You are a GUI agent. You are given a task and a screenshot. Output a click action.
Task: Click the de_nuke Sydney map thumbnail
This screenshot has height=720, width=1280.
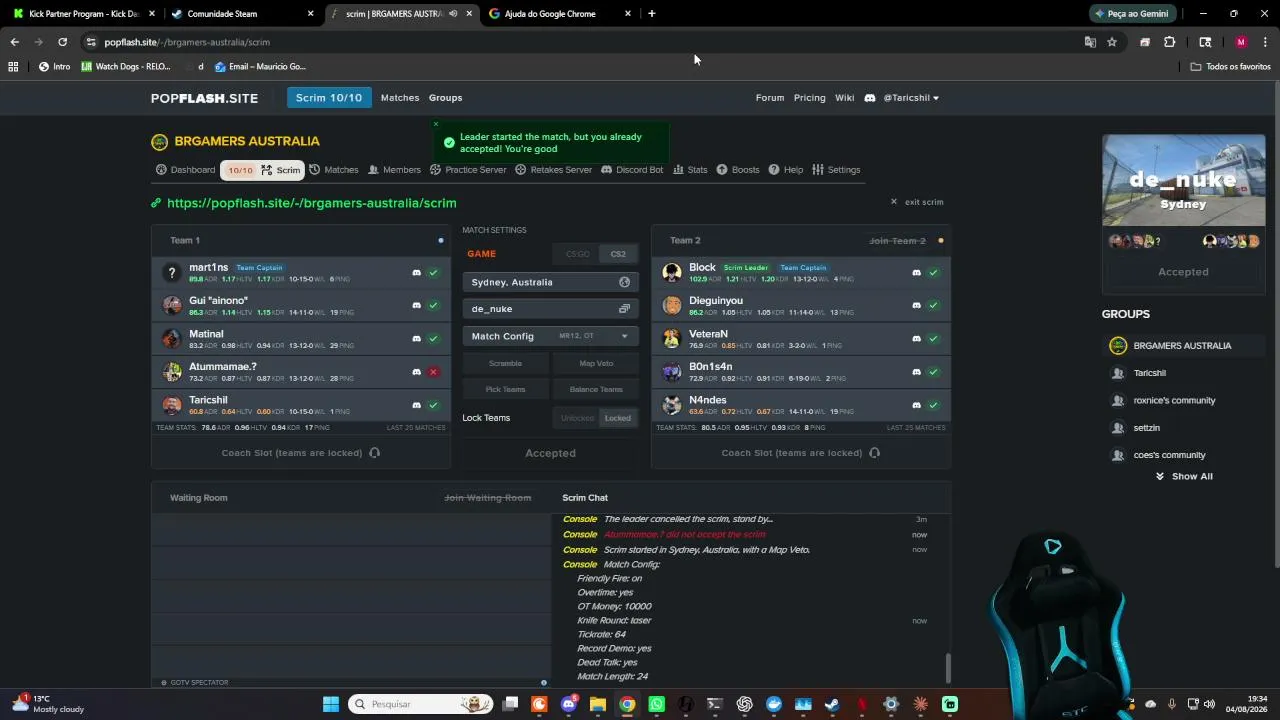1184,181
